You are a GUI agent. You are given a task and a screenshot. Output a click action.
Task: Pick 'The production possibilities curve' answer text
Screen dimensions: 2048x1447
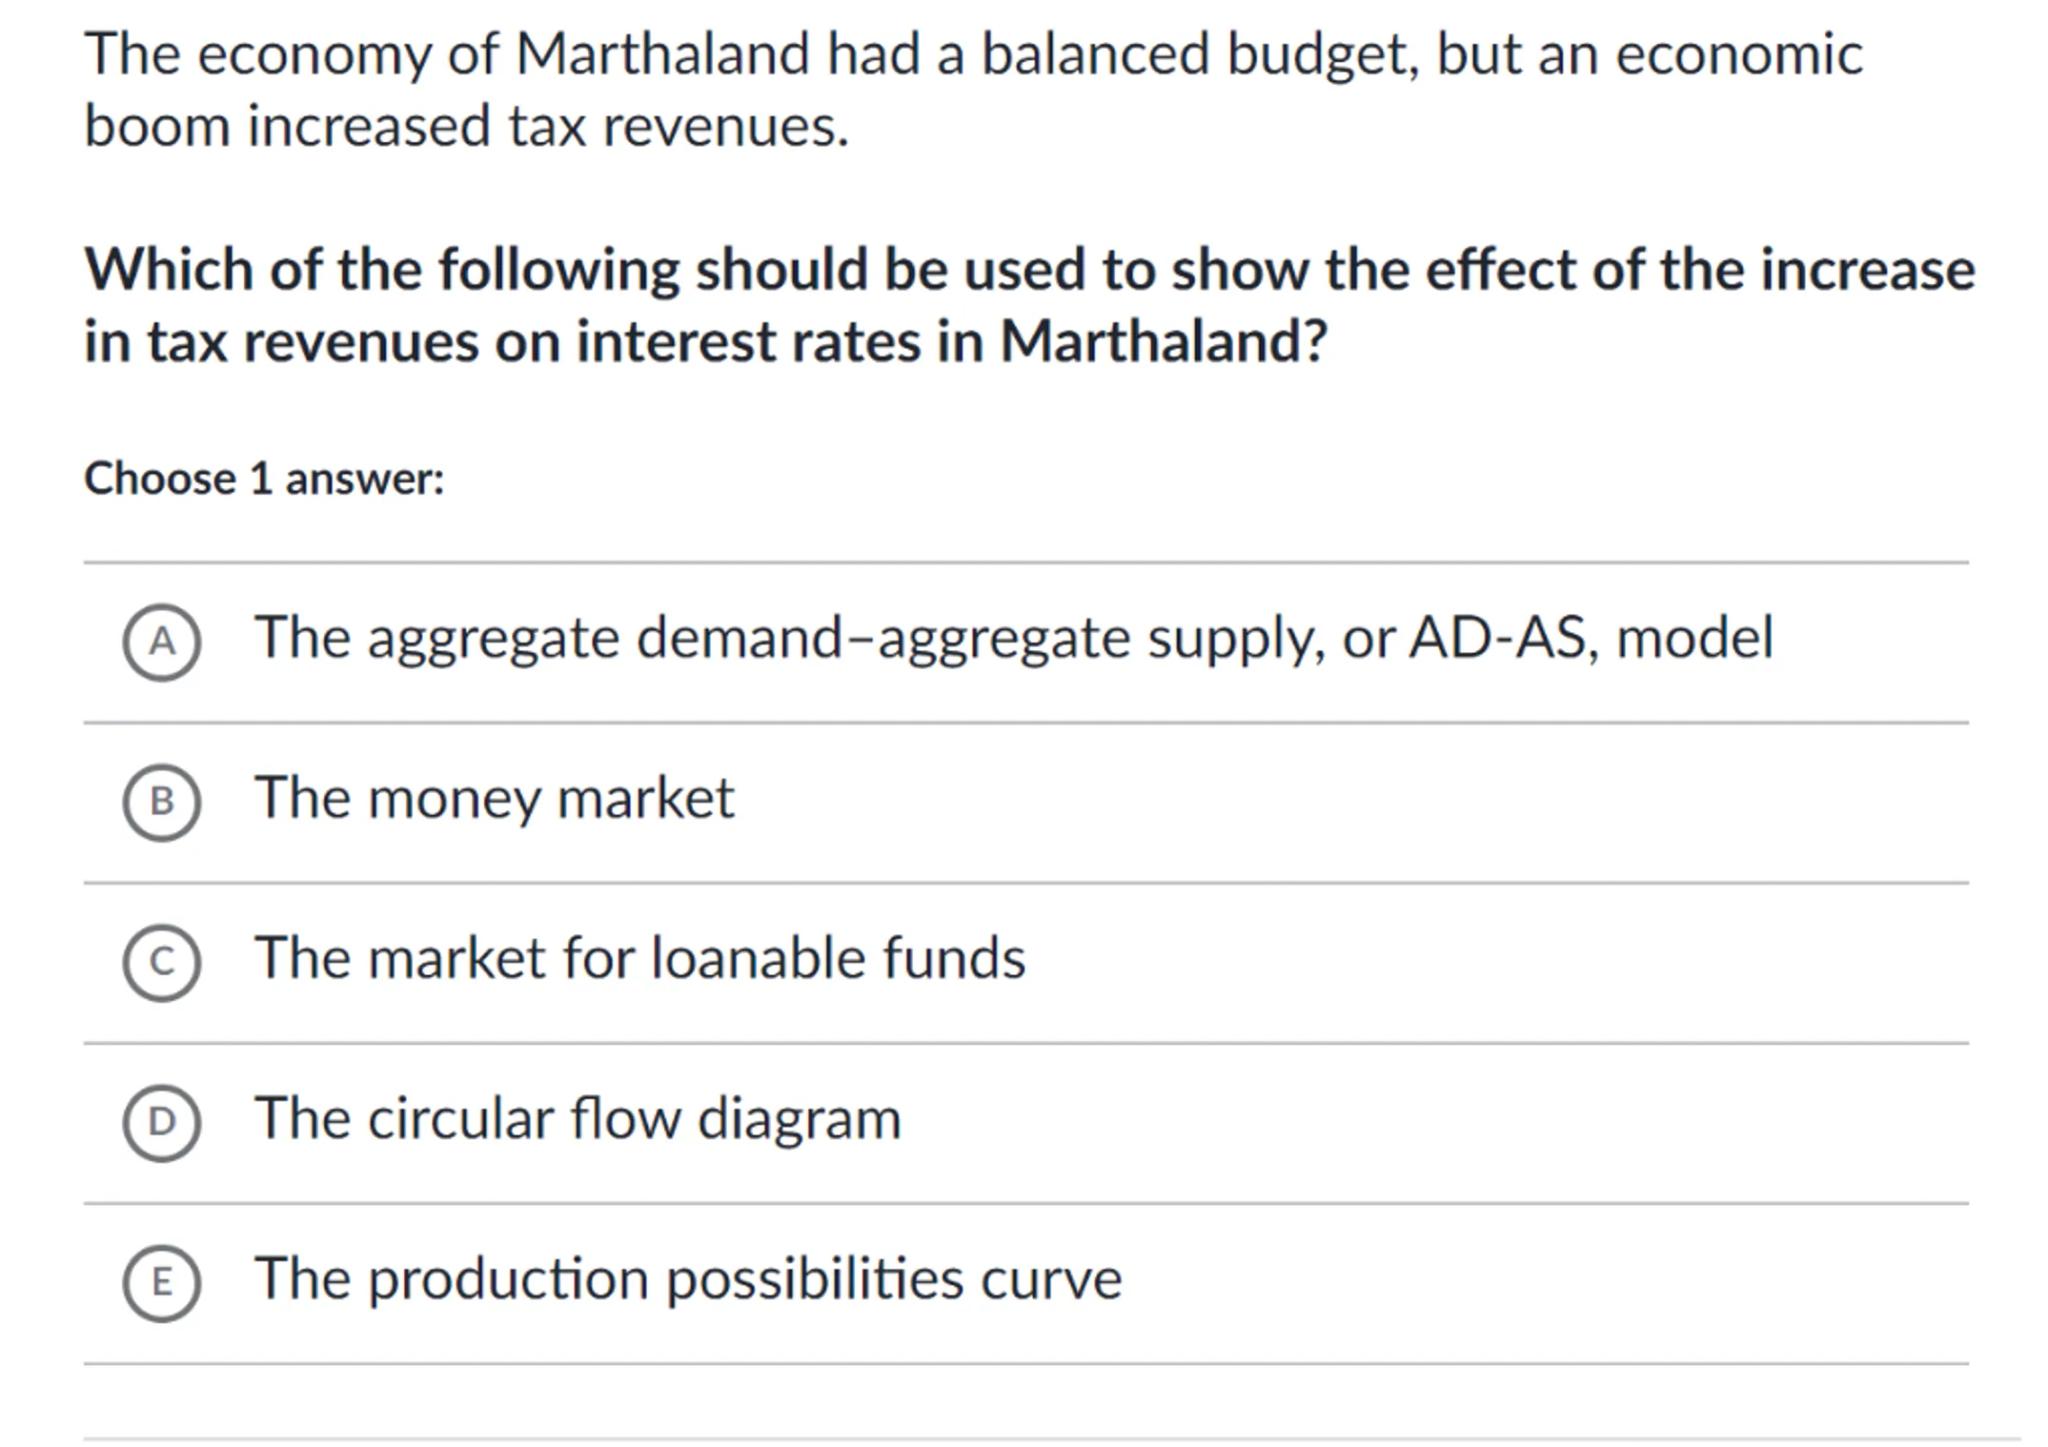coord(688,1278)
